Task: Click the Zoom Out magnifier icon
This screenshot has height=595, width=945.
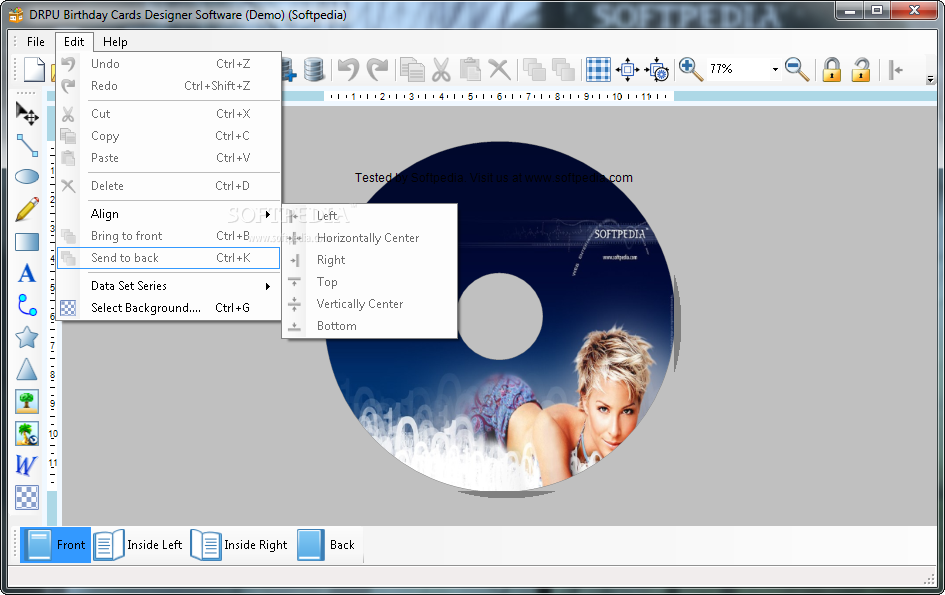Action: tap(797, 69)
